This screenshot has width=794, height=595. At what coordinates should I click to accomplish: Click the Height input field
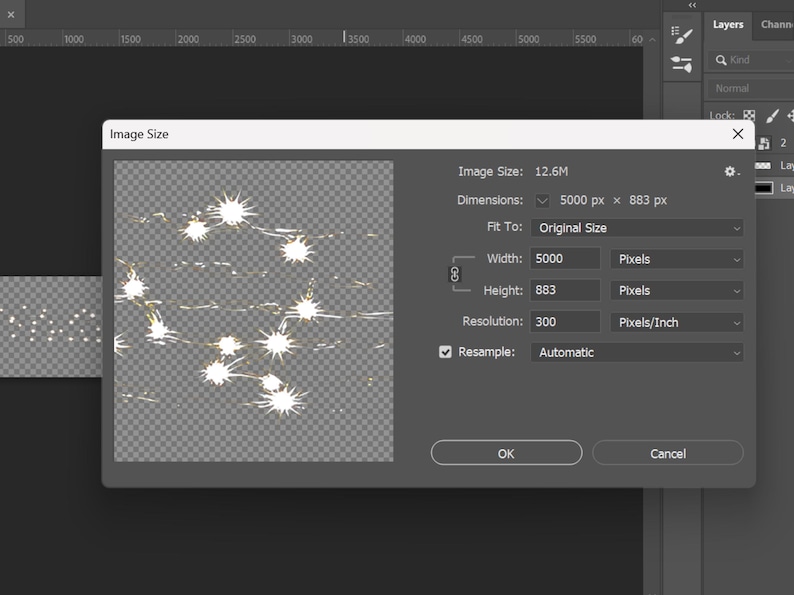(x=565, y=290)
